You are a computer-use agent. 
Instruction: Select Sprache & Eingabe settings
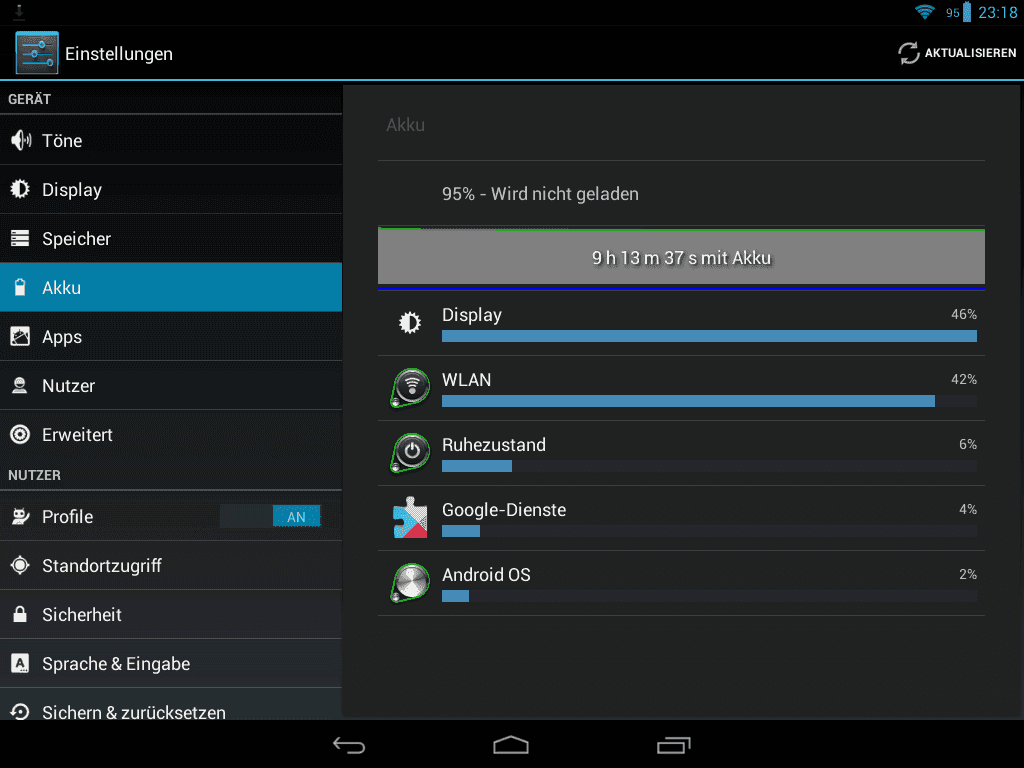point(171,664)
